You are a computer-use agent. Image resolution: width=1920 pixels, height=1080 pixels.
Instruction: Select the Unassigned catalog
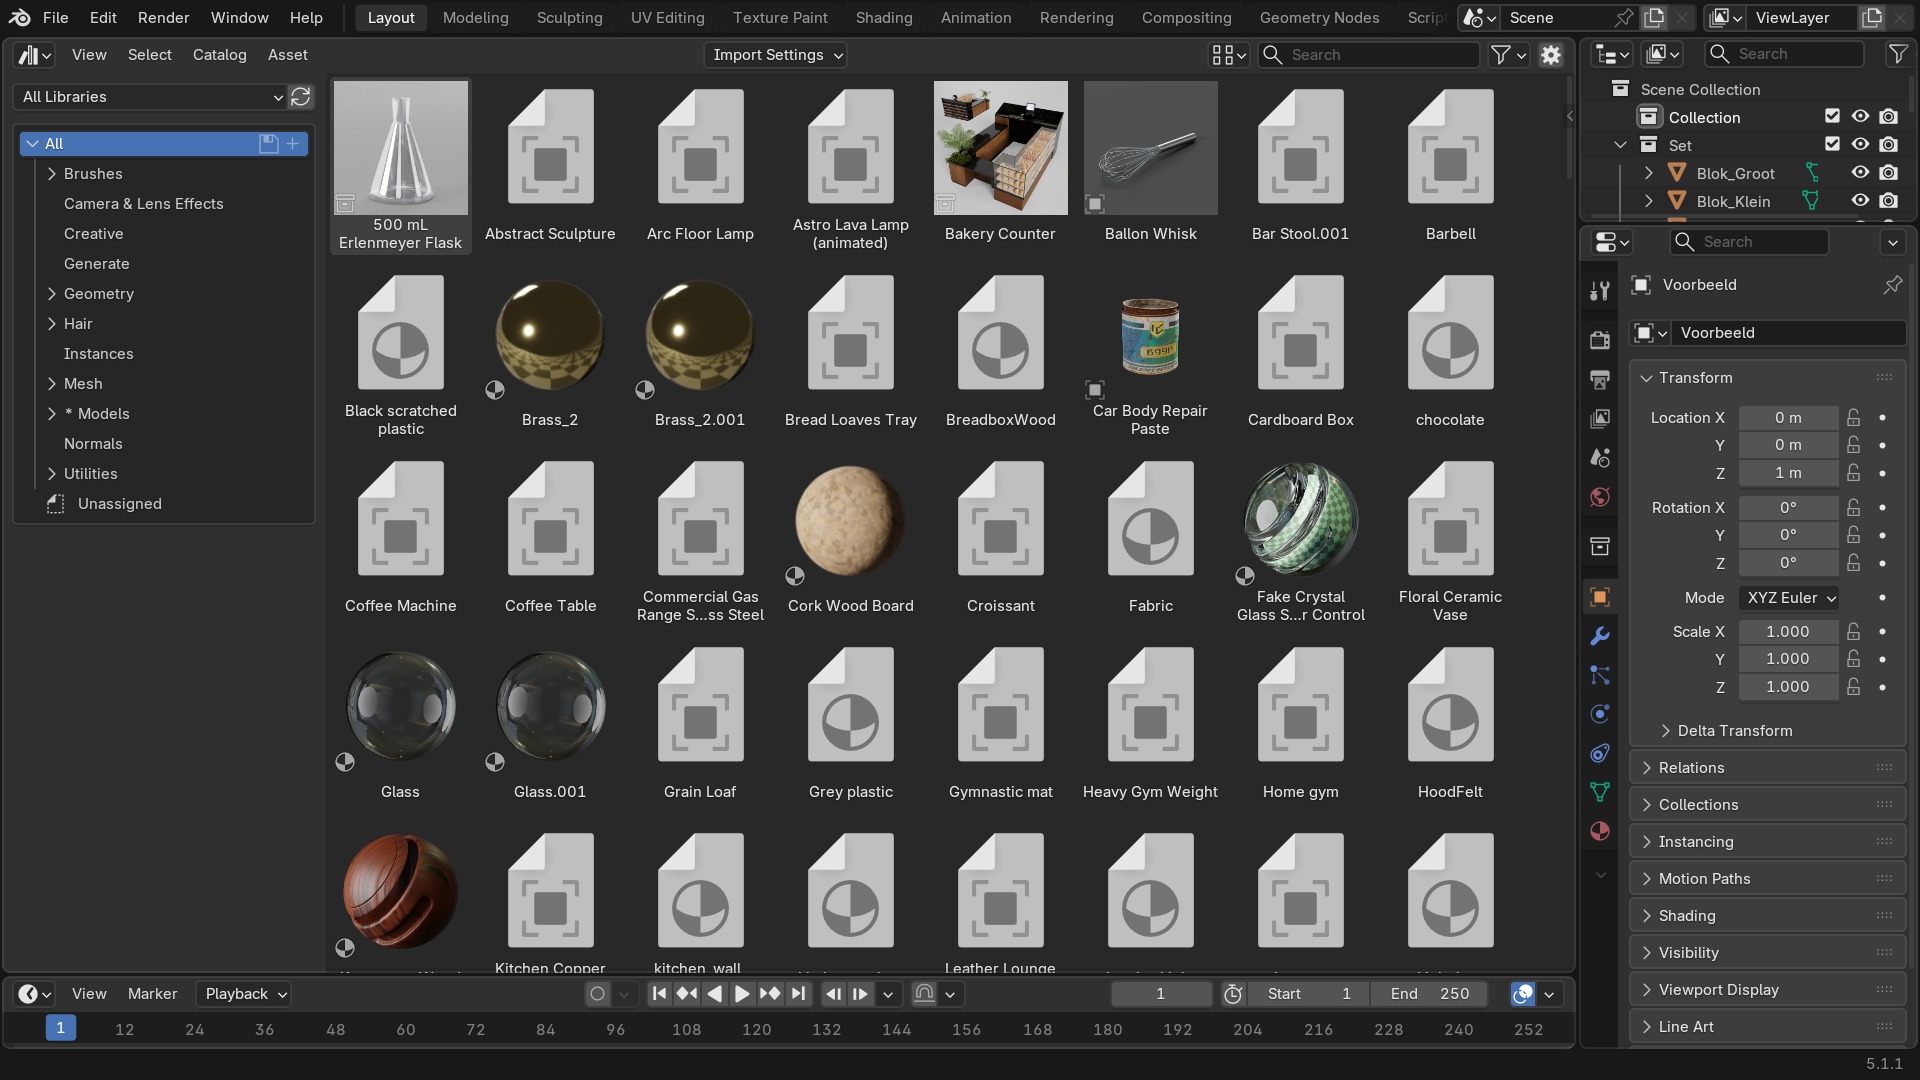click(x=119, y=504)
